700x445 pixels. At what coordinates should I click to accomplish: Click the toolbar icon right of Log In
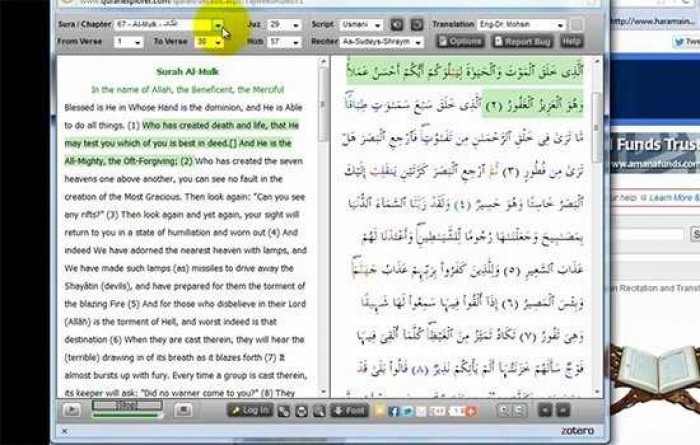(x=283, y=411)
